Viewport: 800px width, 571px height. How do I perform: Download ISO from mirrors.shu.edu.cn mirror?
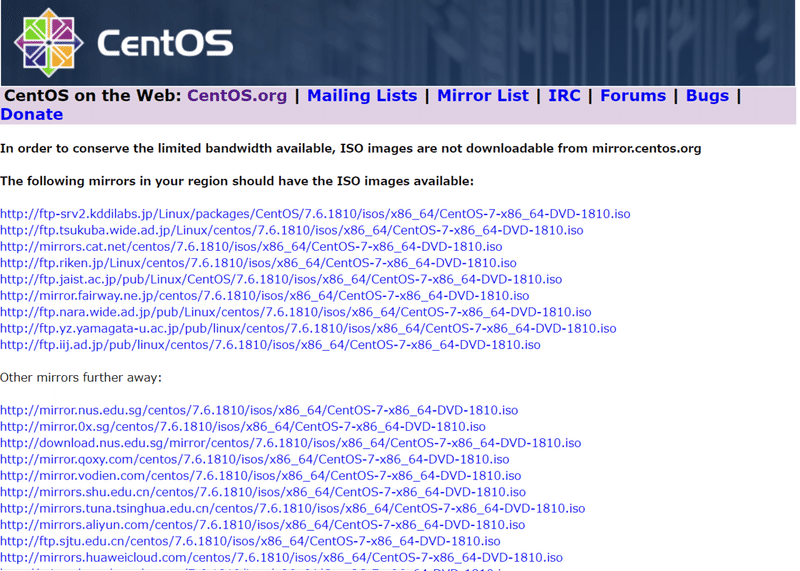263,492
